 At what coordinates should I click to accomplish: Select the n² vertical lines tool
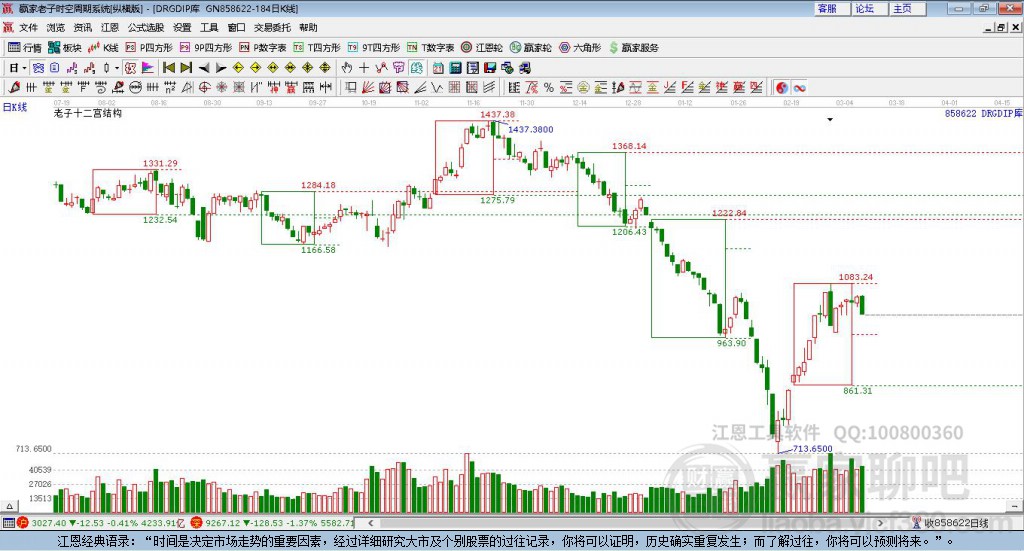coord(170,87)
